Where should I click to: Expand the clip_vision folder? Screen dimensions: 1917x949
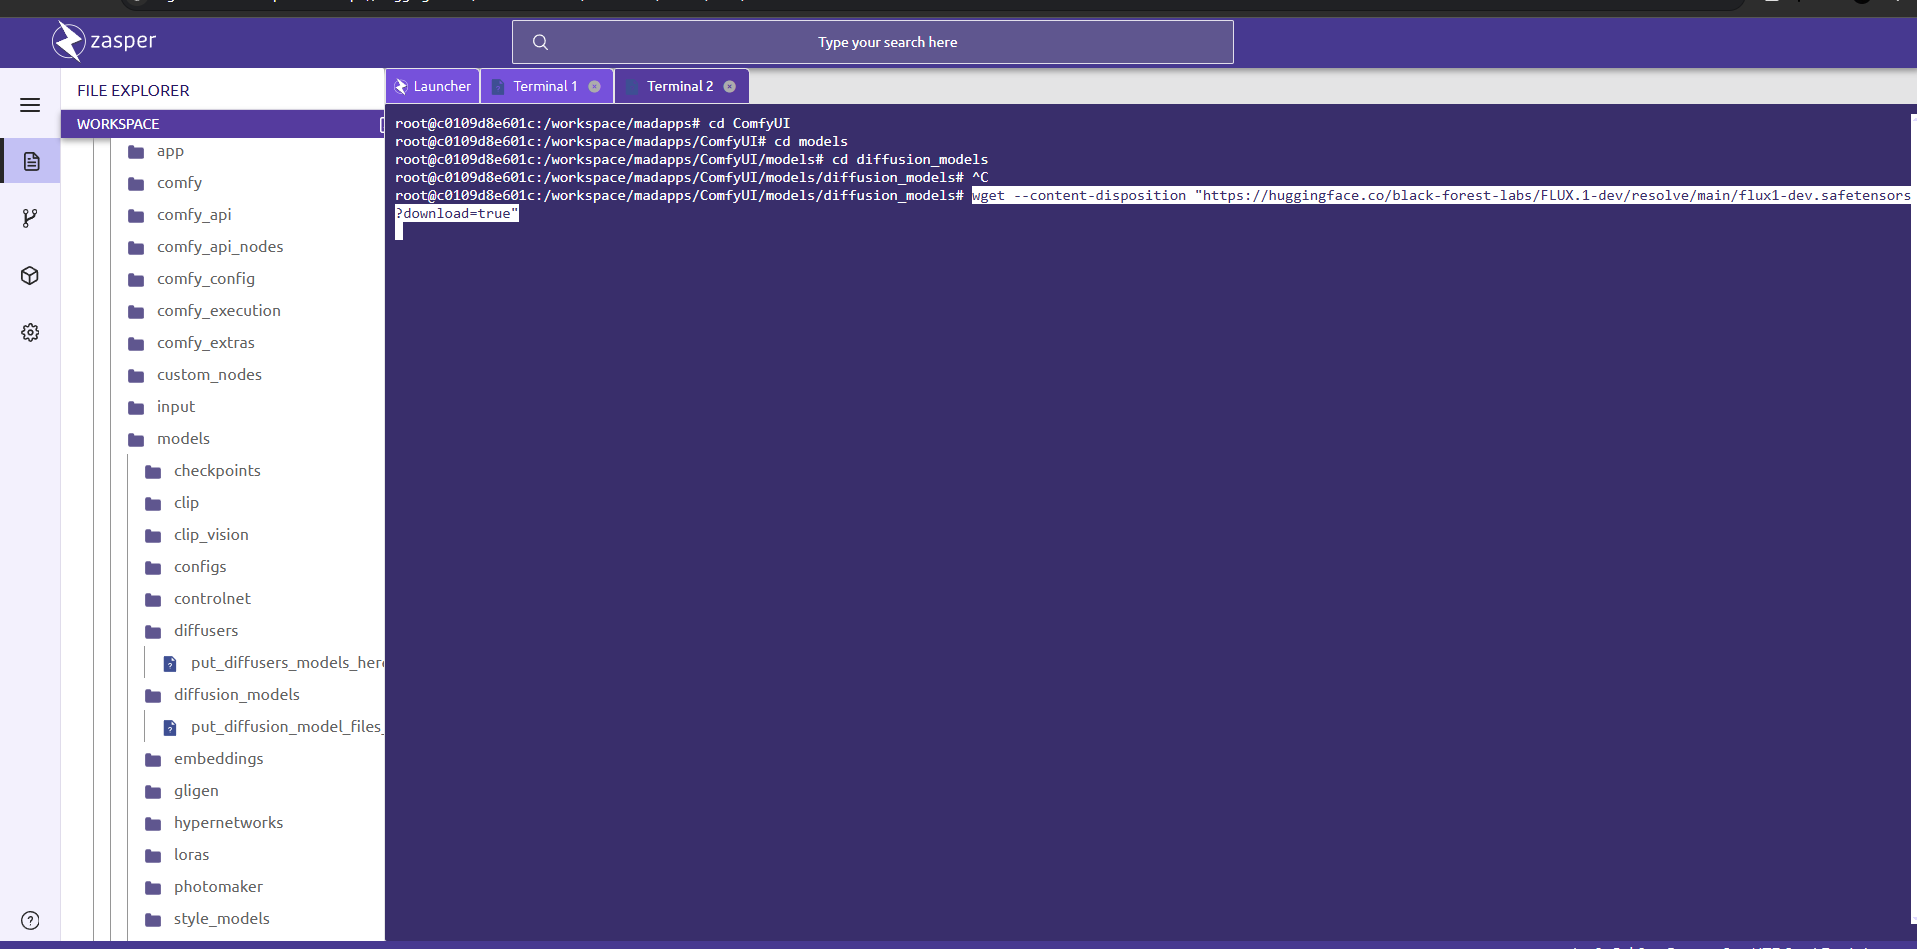(x=211, y=535)
